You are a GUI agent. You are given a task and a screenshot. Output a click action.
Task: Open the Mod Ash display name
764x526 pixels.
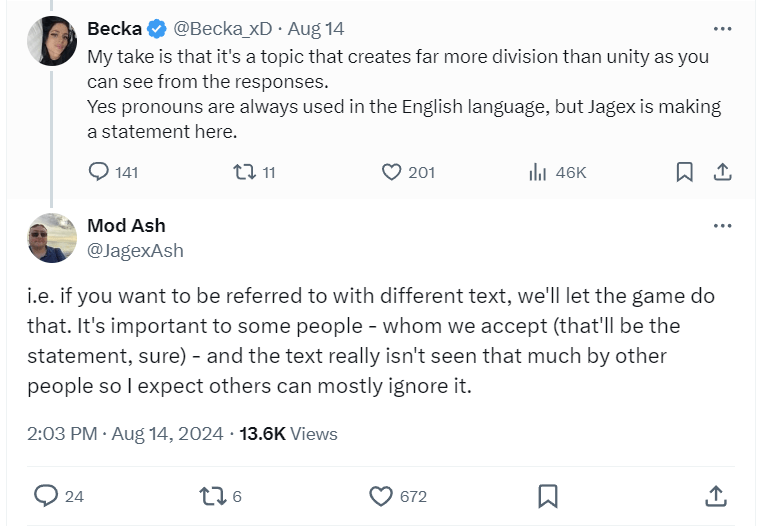(x=126, y=226)
